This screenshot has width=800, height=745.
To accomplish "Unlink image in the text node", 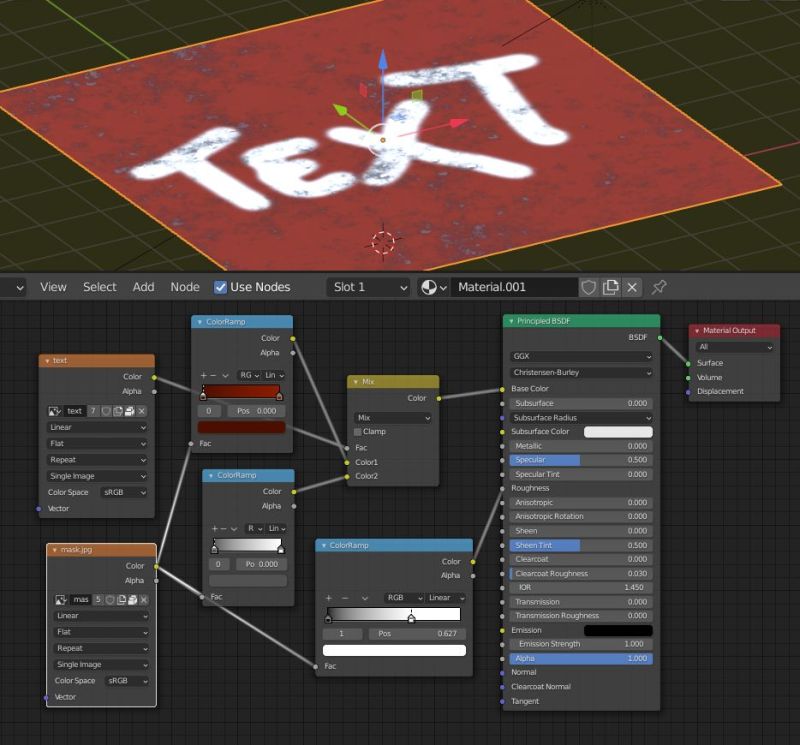I will coord(141,411).
